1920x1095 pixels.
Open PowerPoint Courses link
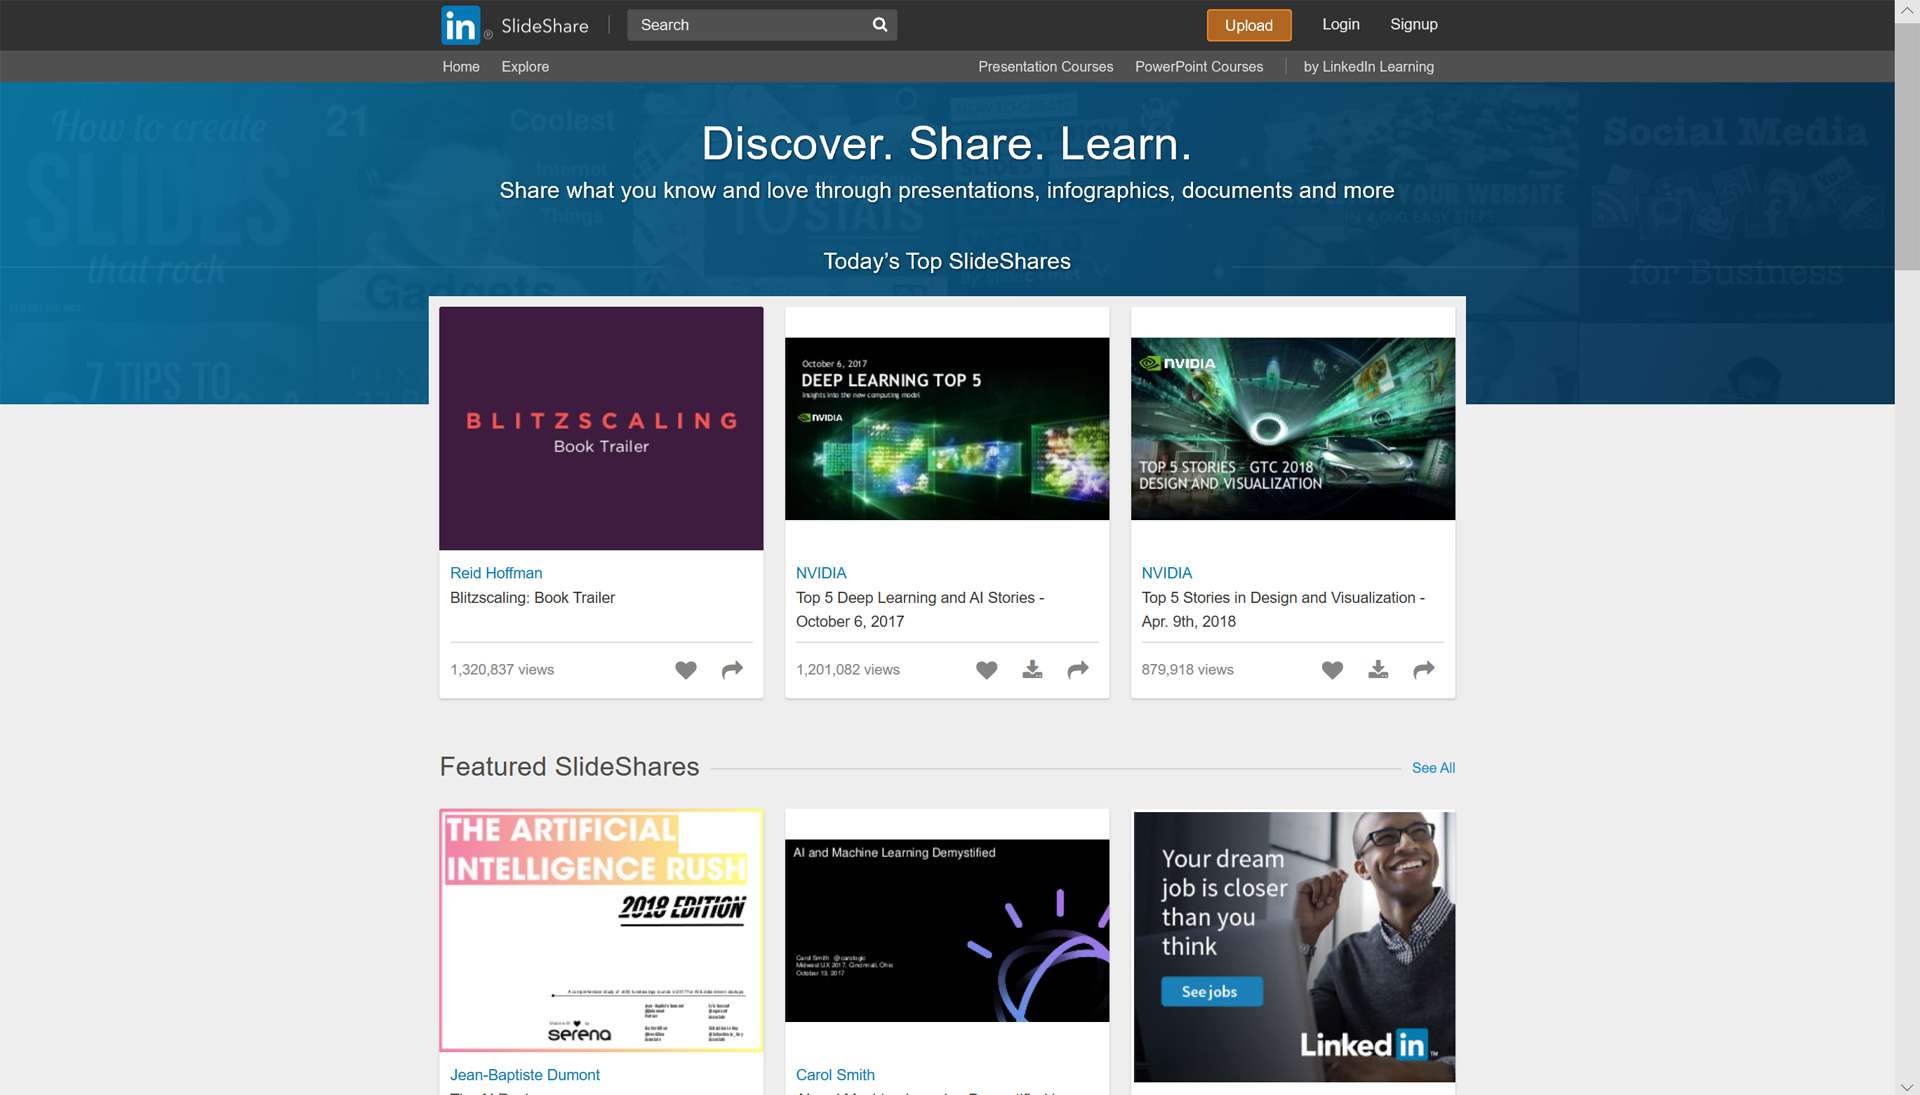tap(1199, 67)
